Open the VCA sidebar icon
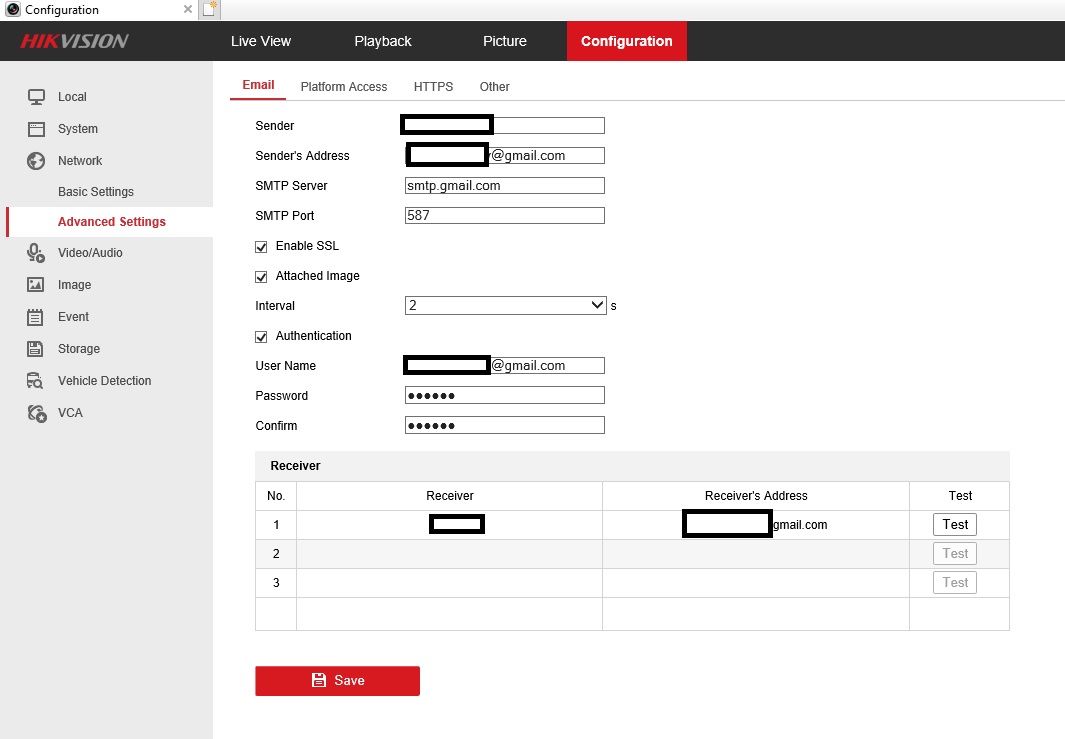The height and width of the screenshot is (739, 1065). [37, 413]
